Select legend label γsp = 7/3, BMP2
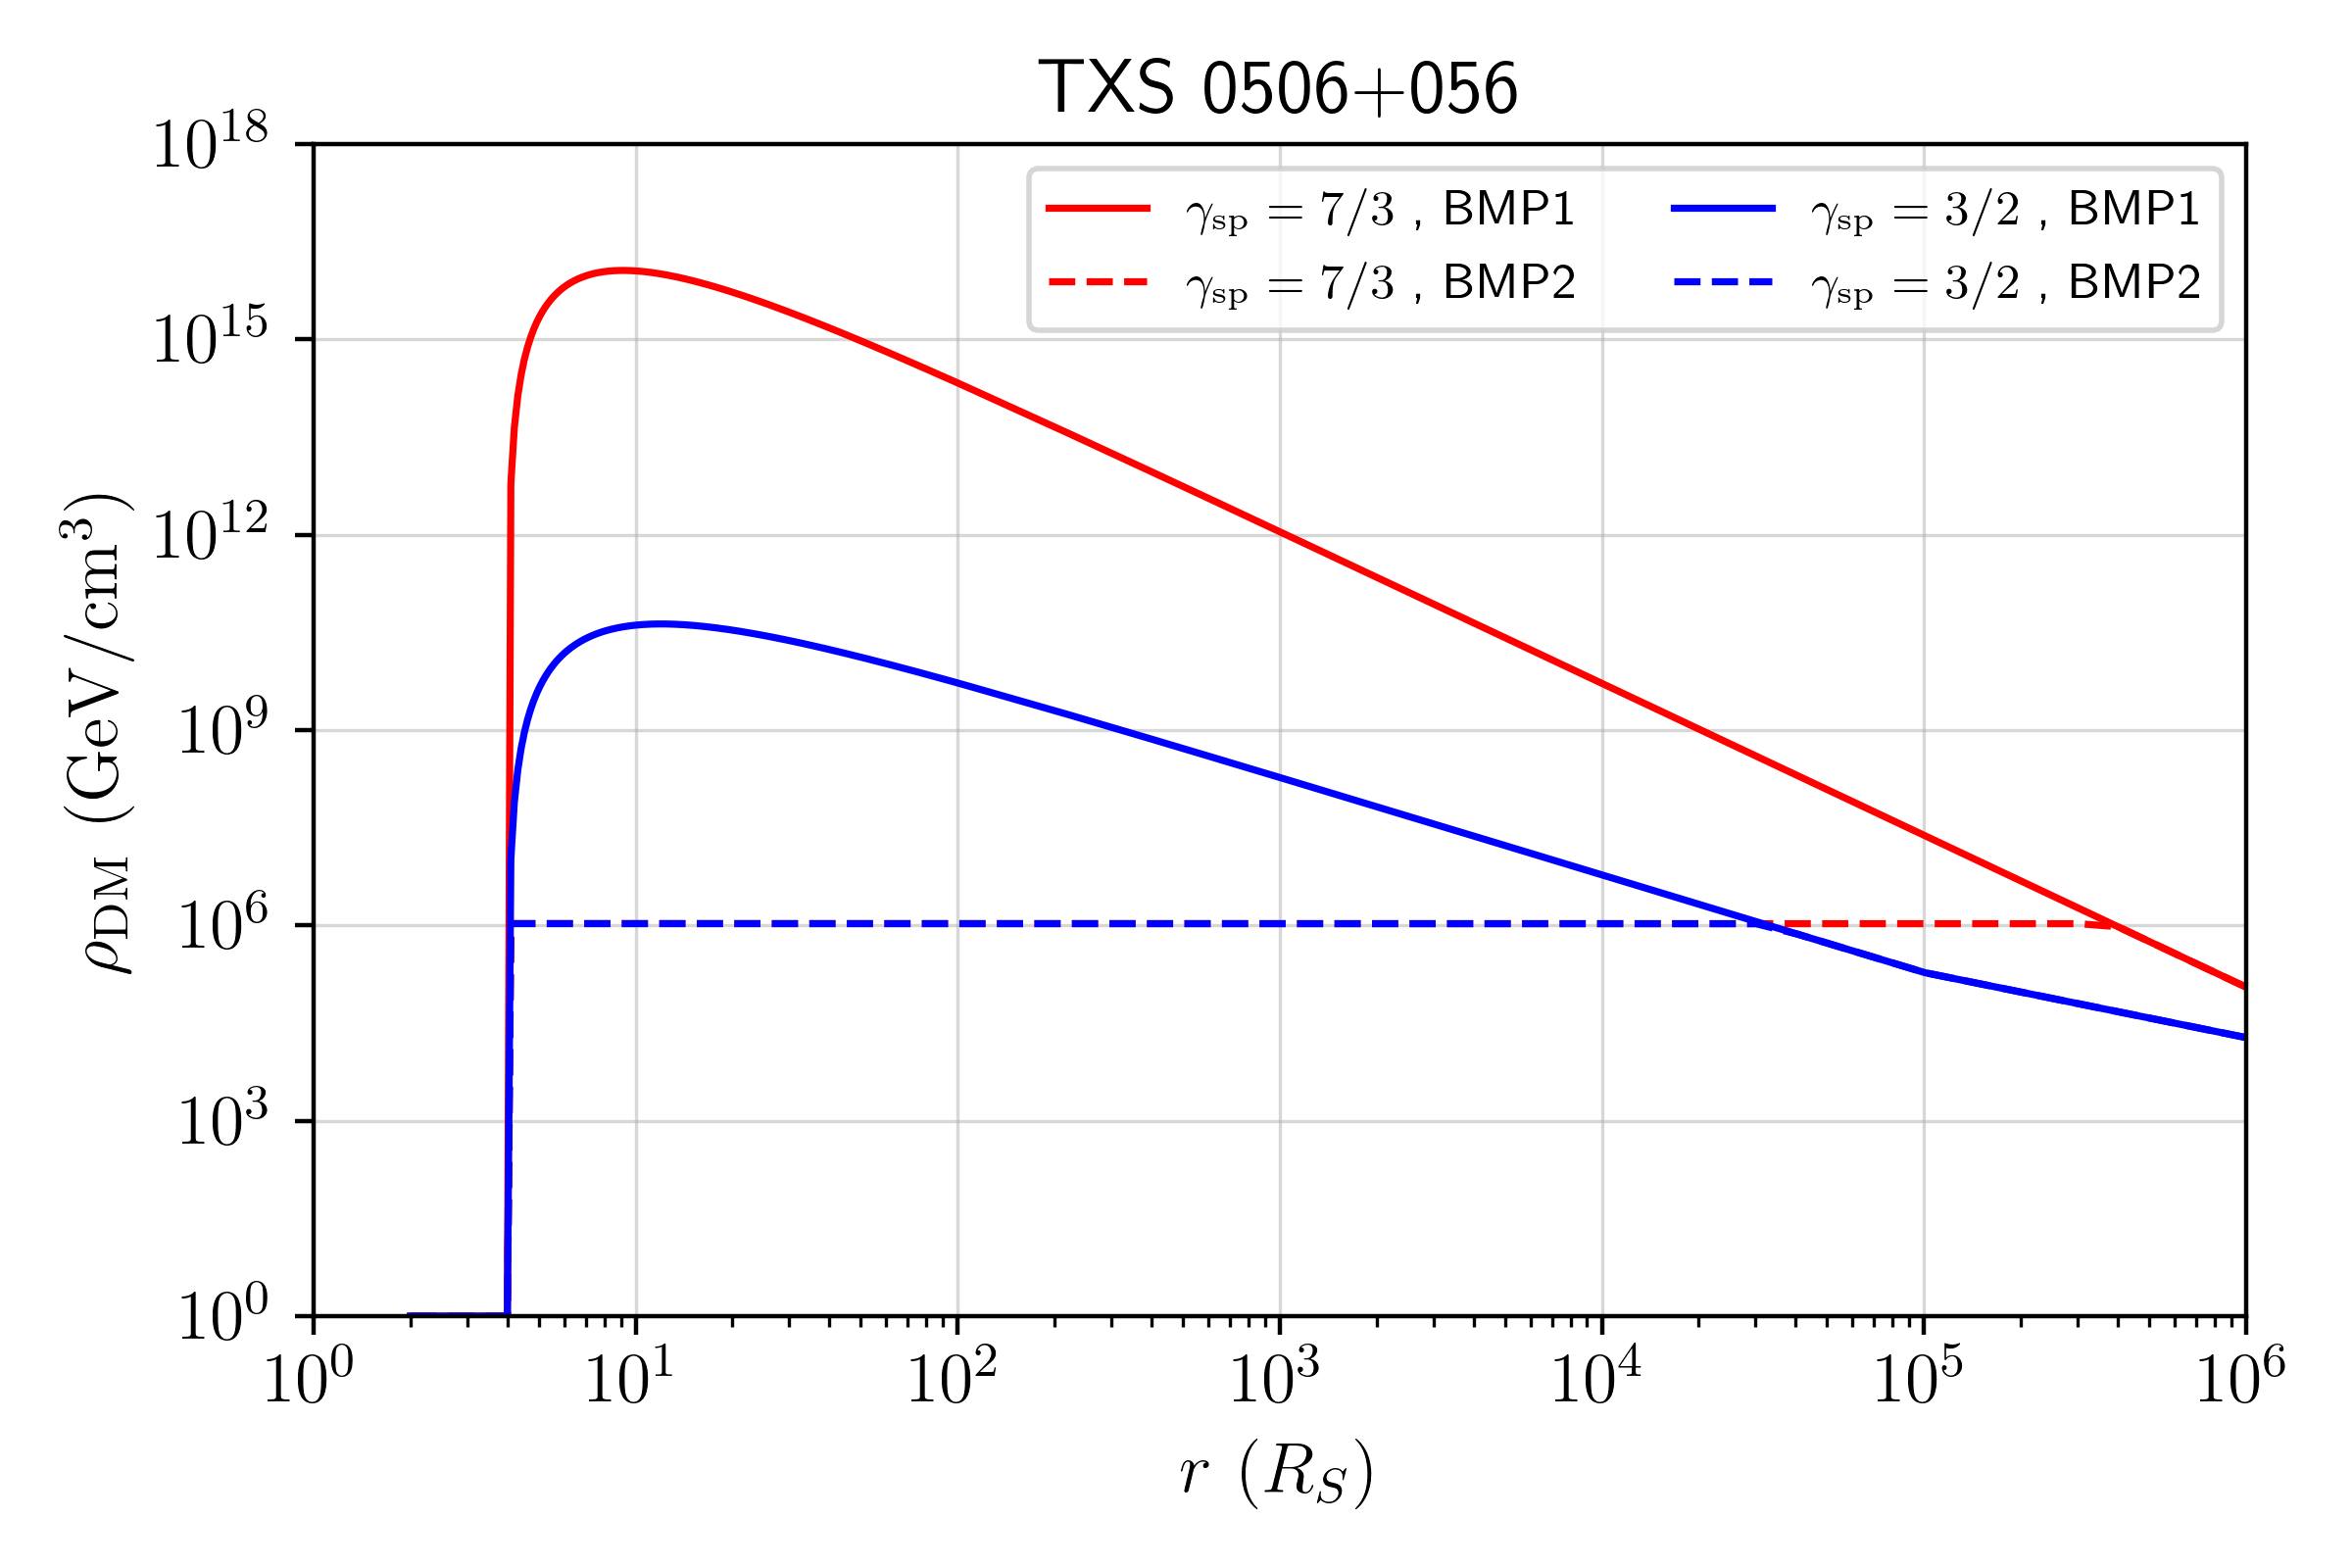 click(x=1380, y=285)
